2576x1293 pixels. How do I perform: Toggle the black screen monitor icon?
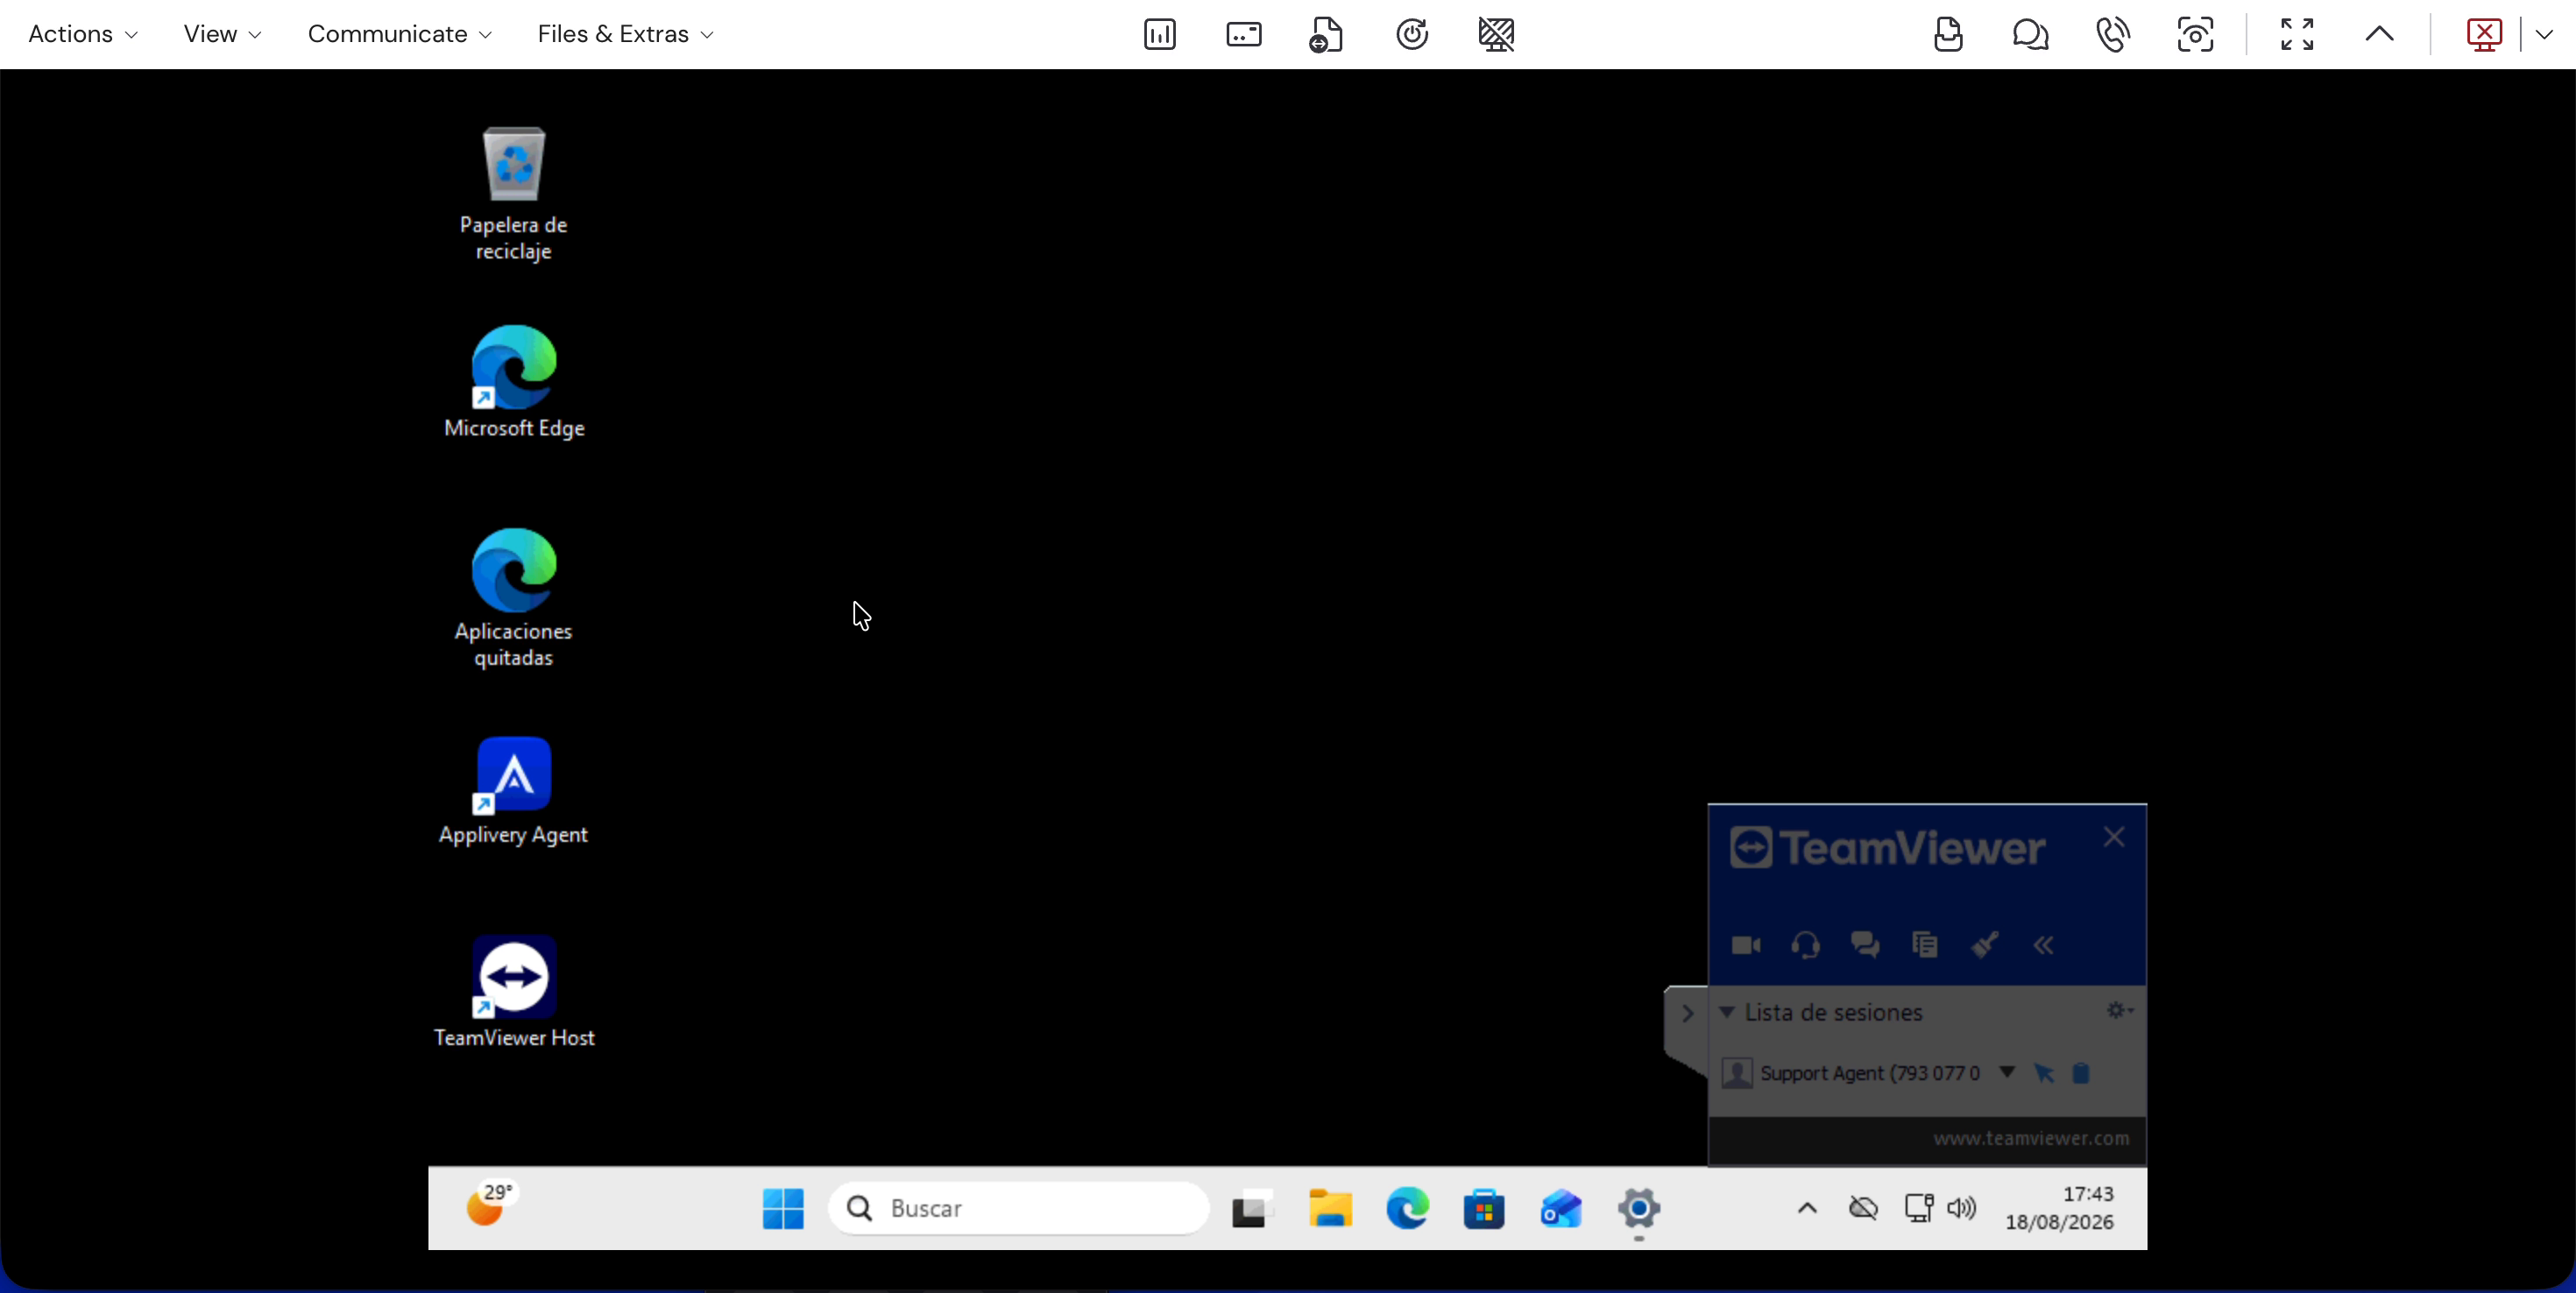pos(1496,35)
